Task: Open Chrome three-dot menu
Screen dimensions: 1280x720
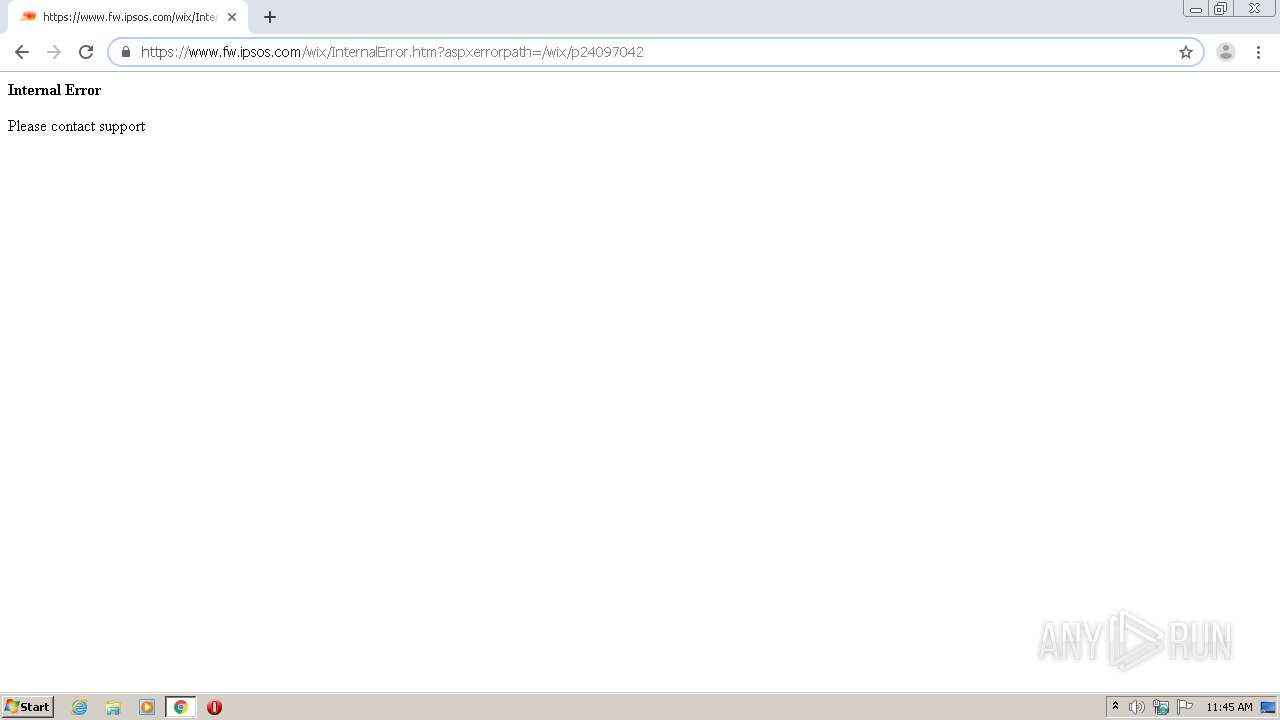Action: 1258,52
